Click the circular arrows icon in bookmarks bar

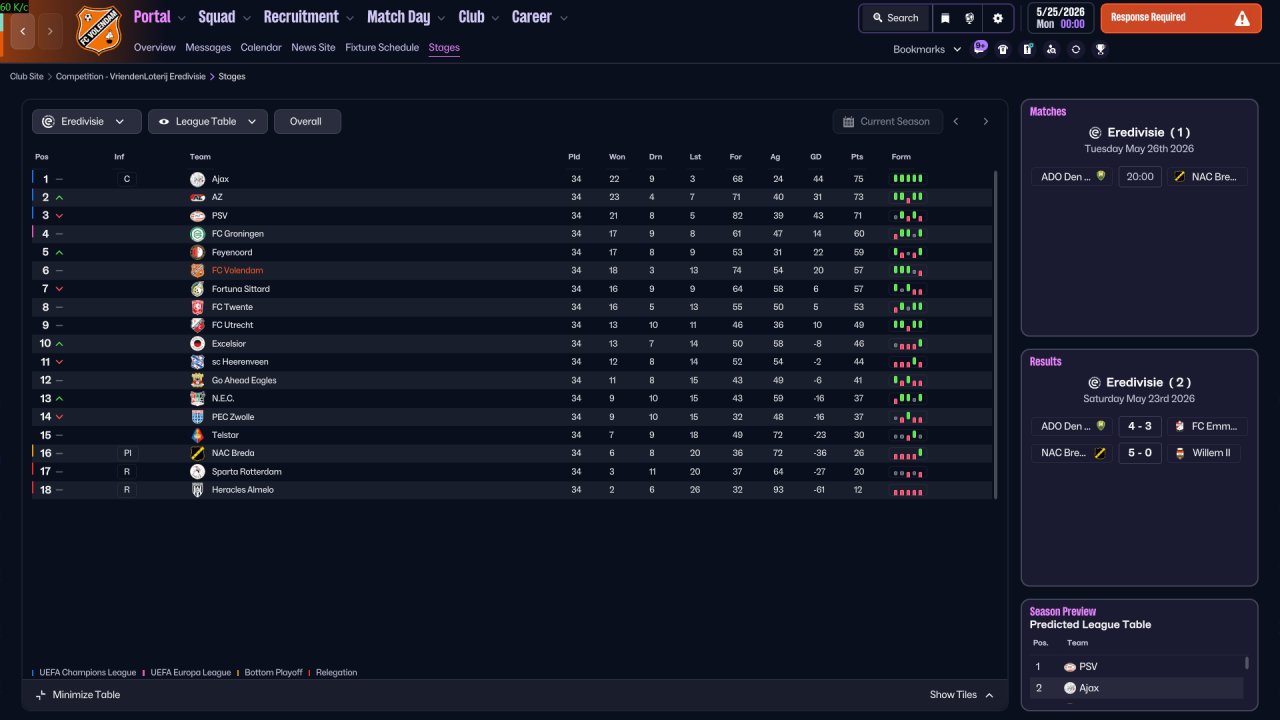pos(1076,49)
